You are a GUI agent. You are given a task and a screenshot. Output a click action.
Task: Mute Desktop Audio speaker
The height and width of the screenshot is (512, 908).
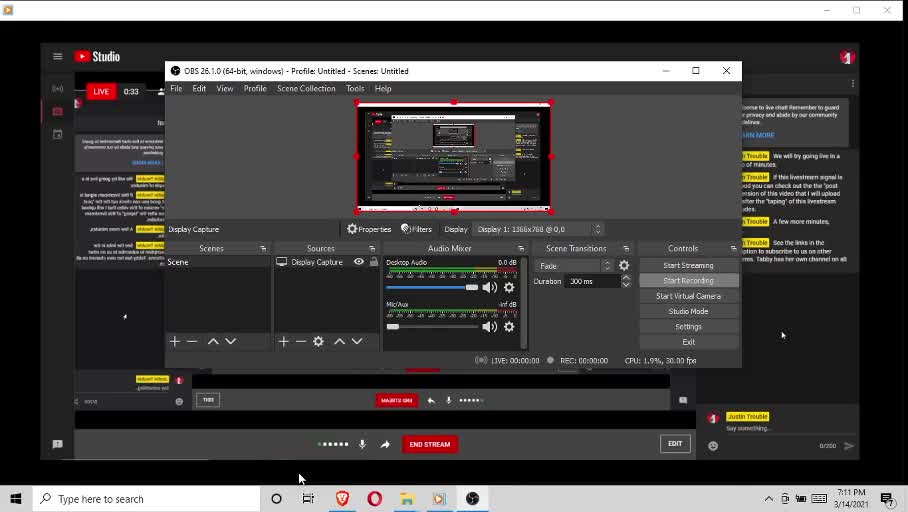(489, 287)
